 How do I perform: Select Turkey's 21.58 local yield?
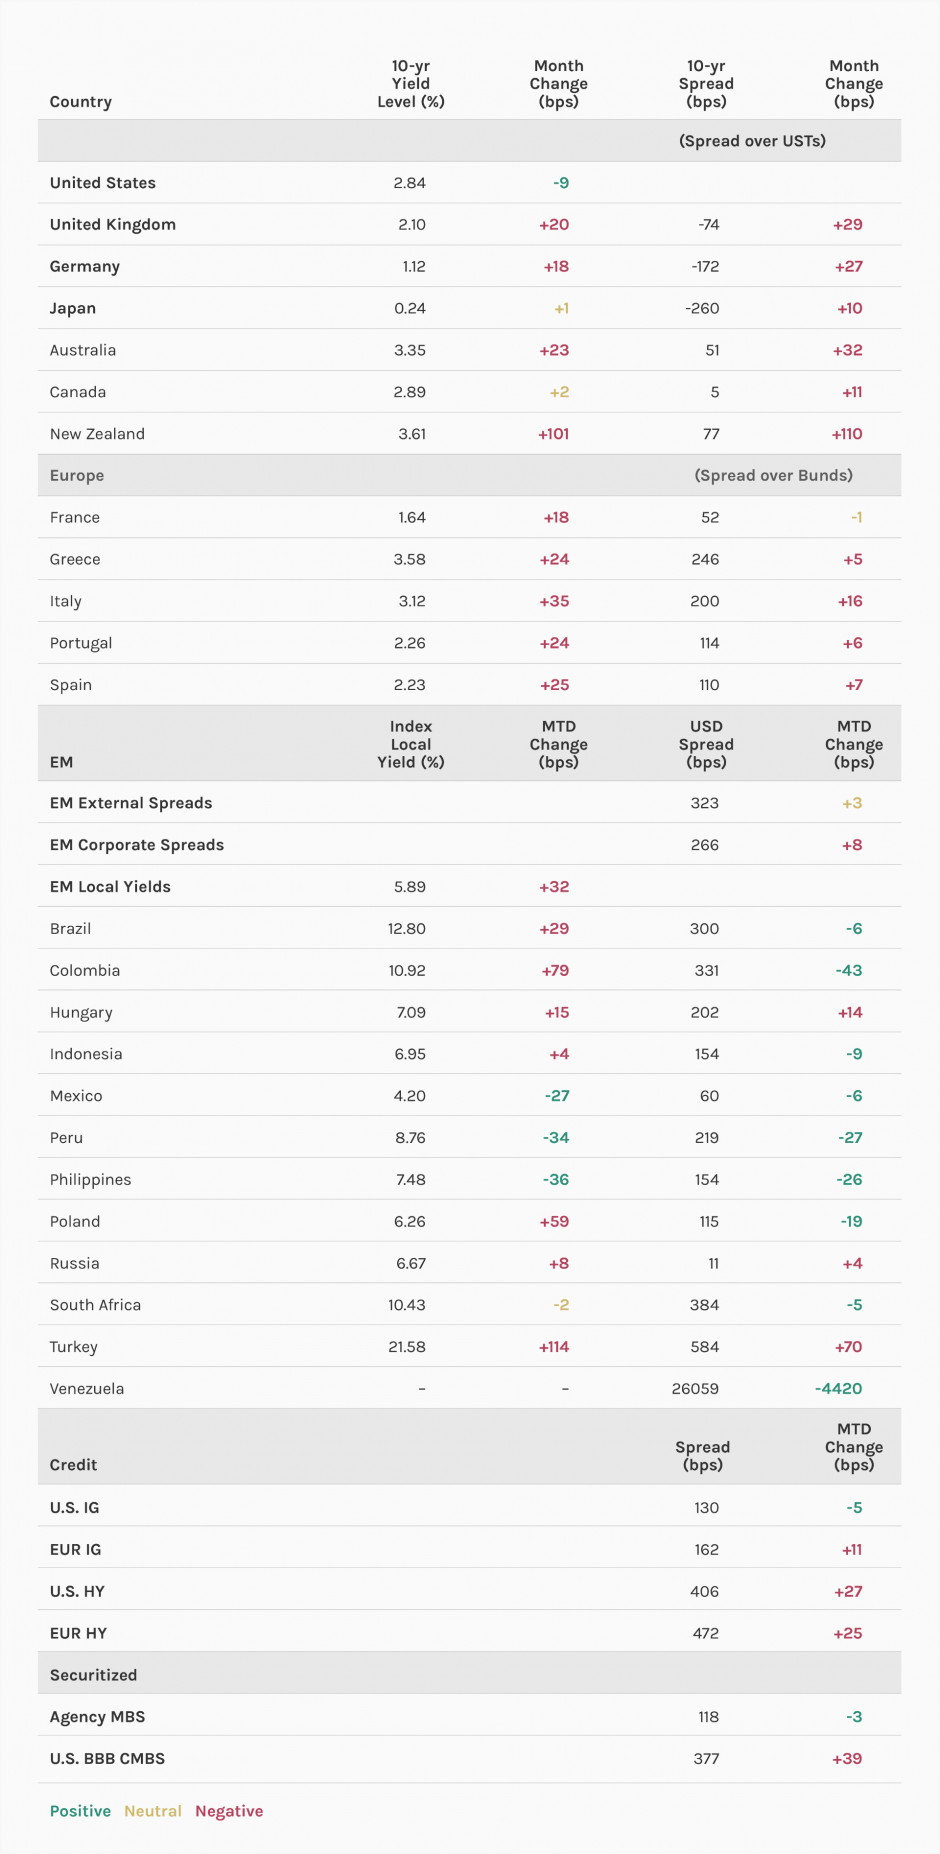(407, 1347)
